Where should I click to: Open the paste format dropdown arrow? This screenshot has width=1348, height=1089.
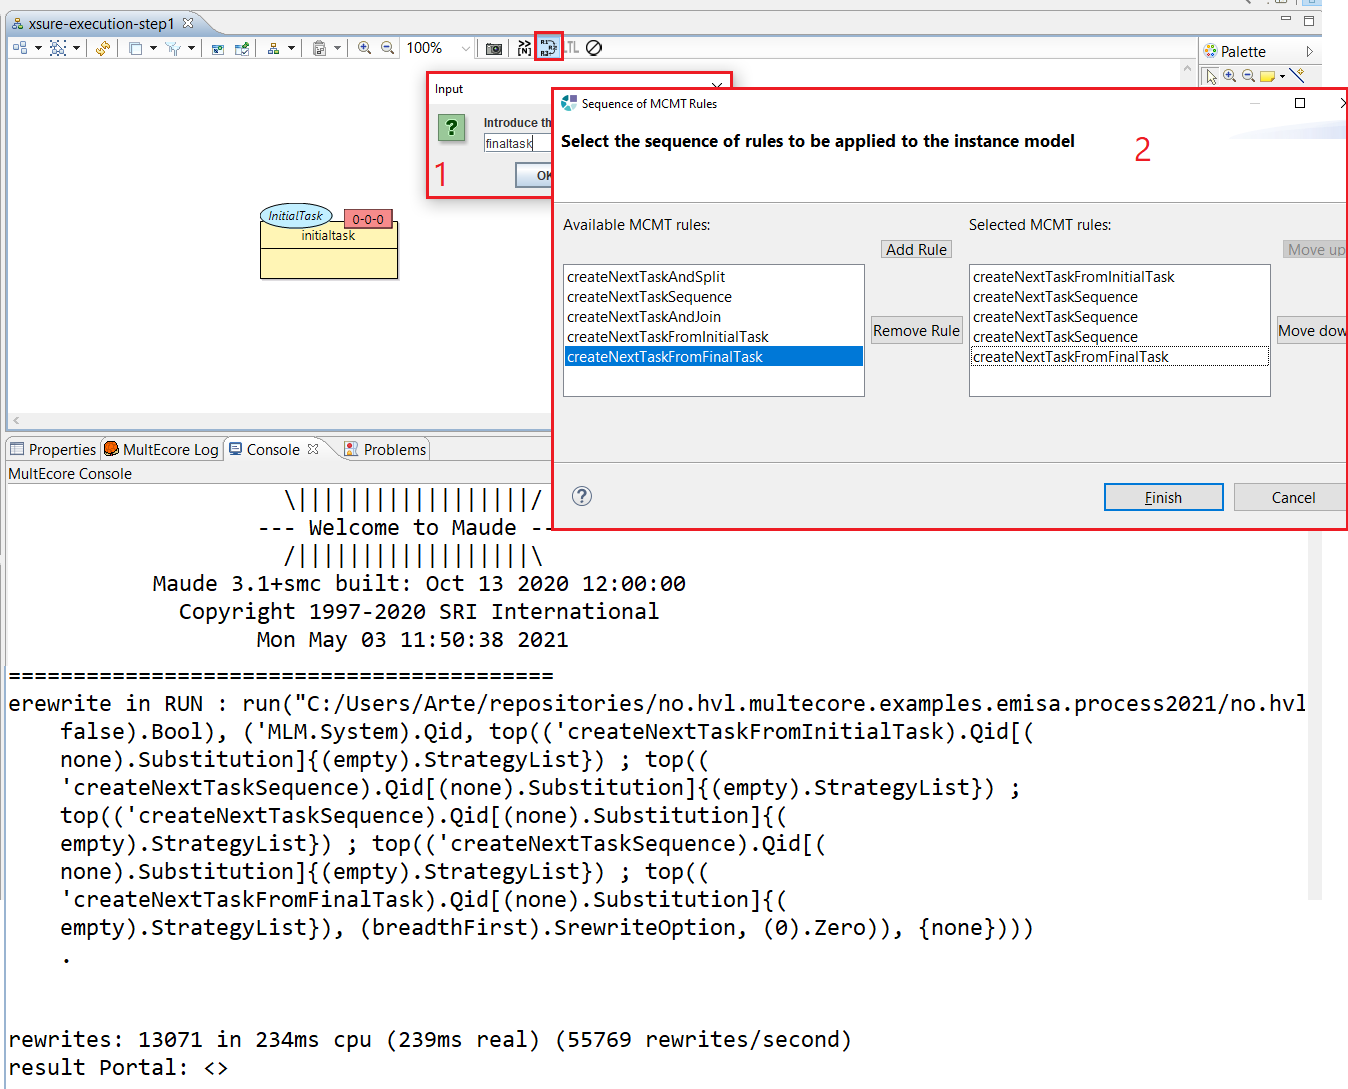coord(337,48)
